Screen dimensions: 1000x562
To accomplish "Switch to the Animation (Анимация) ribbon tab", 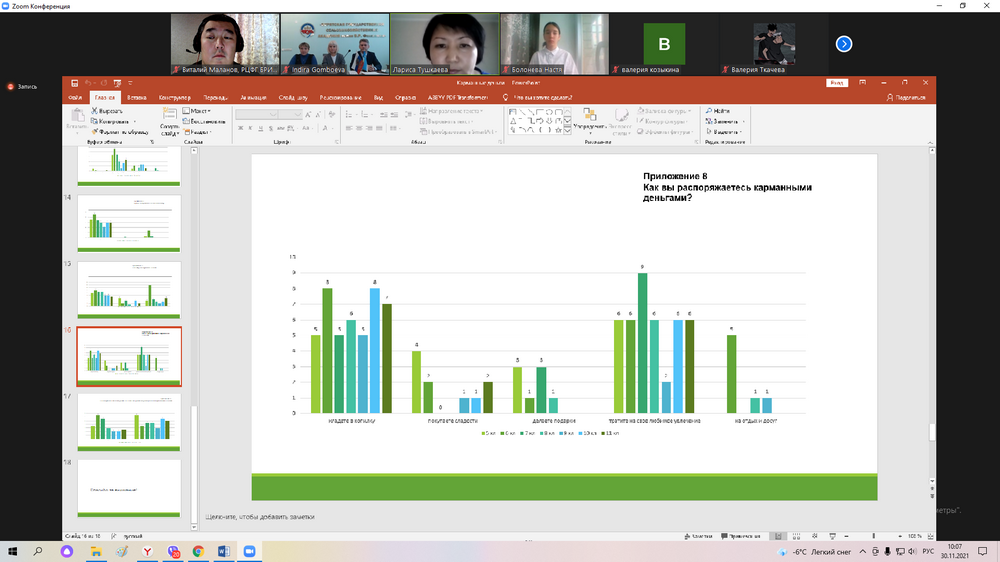I will pyautogui.click(x=254, y=97).
